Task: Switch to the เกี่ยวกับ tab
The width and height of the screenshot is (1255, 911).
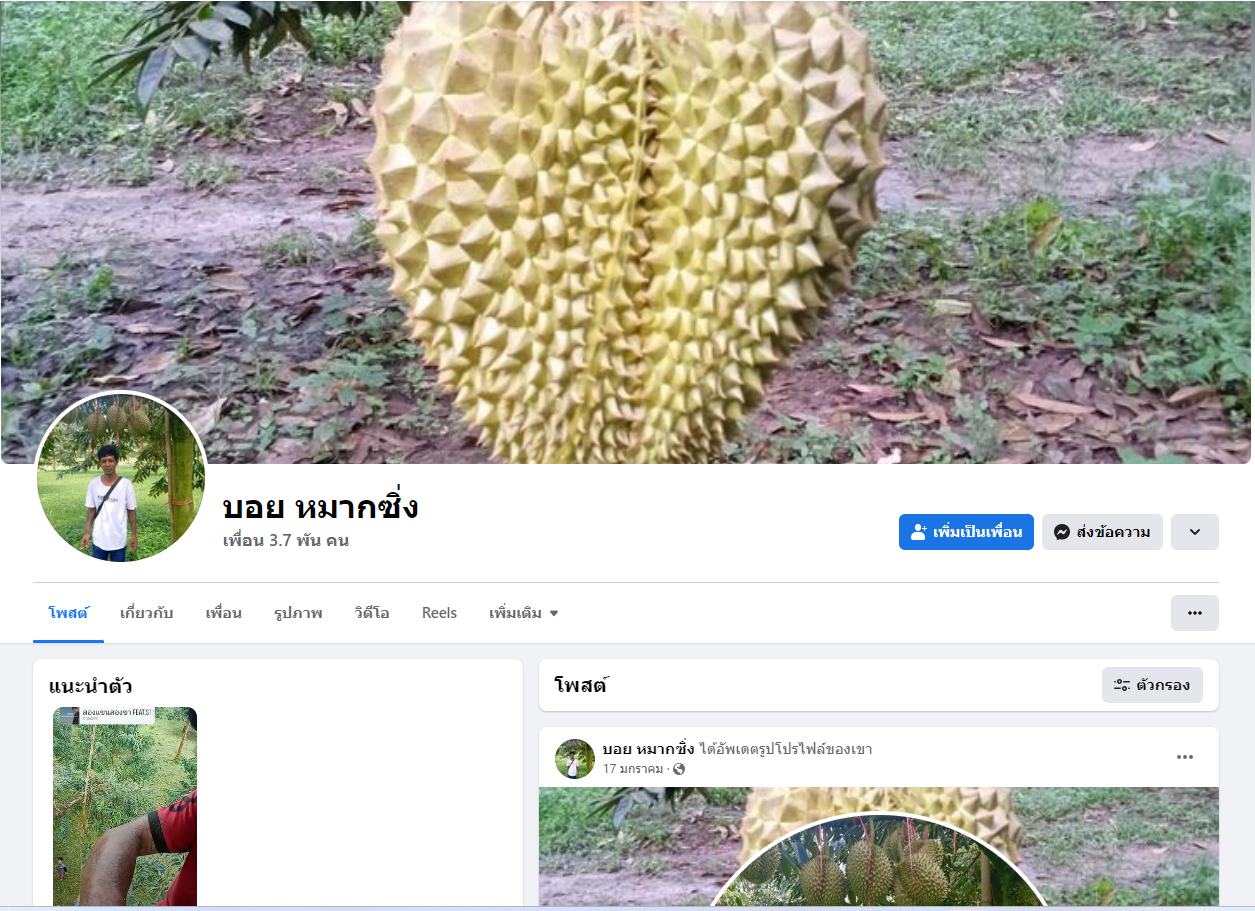Action: [x=146, y=613]
